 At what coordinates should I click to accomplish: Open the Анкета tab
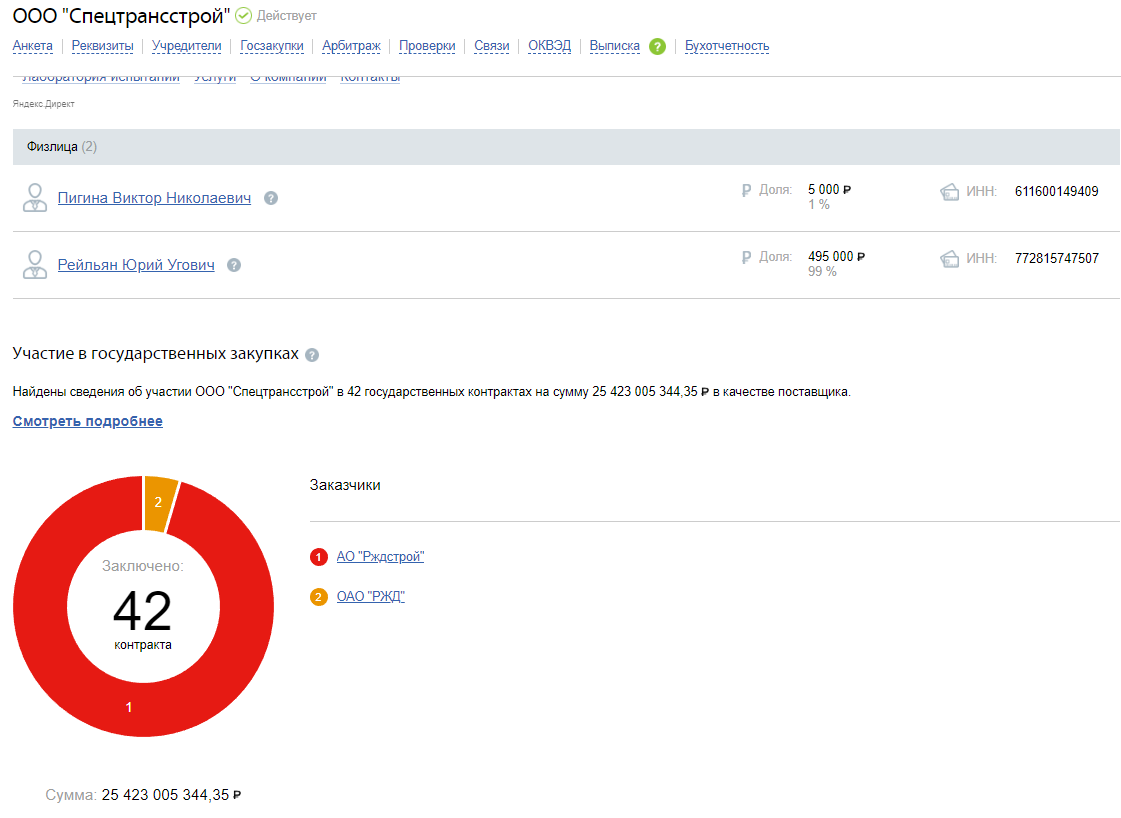point(32,46)
